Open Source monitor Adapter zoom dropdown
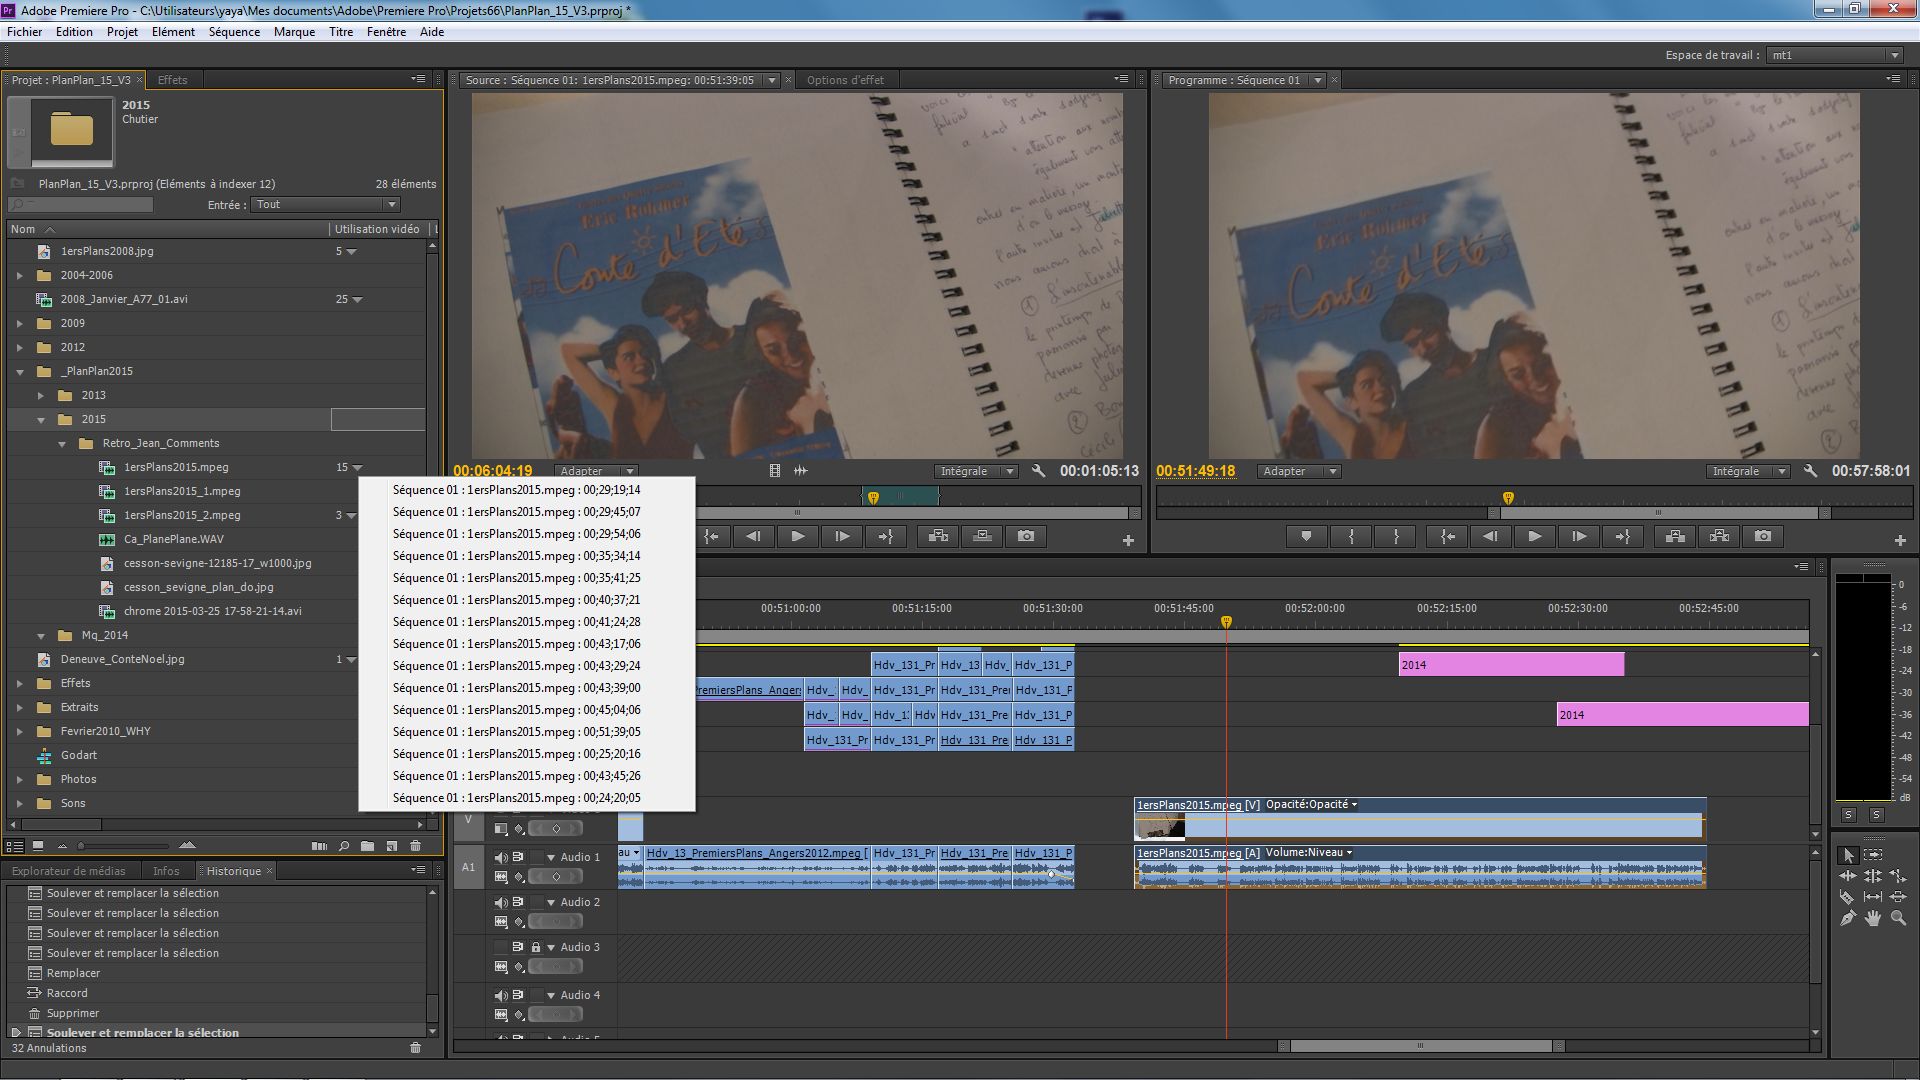Screen dimensions: 1920x1080 point(596,471)
